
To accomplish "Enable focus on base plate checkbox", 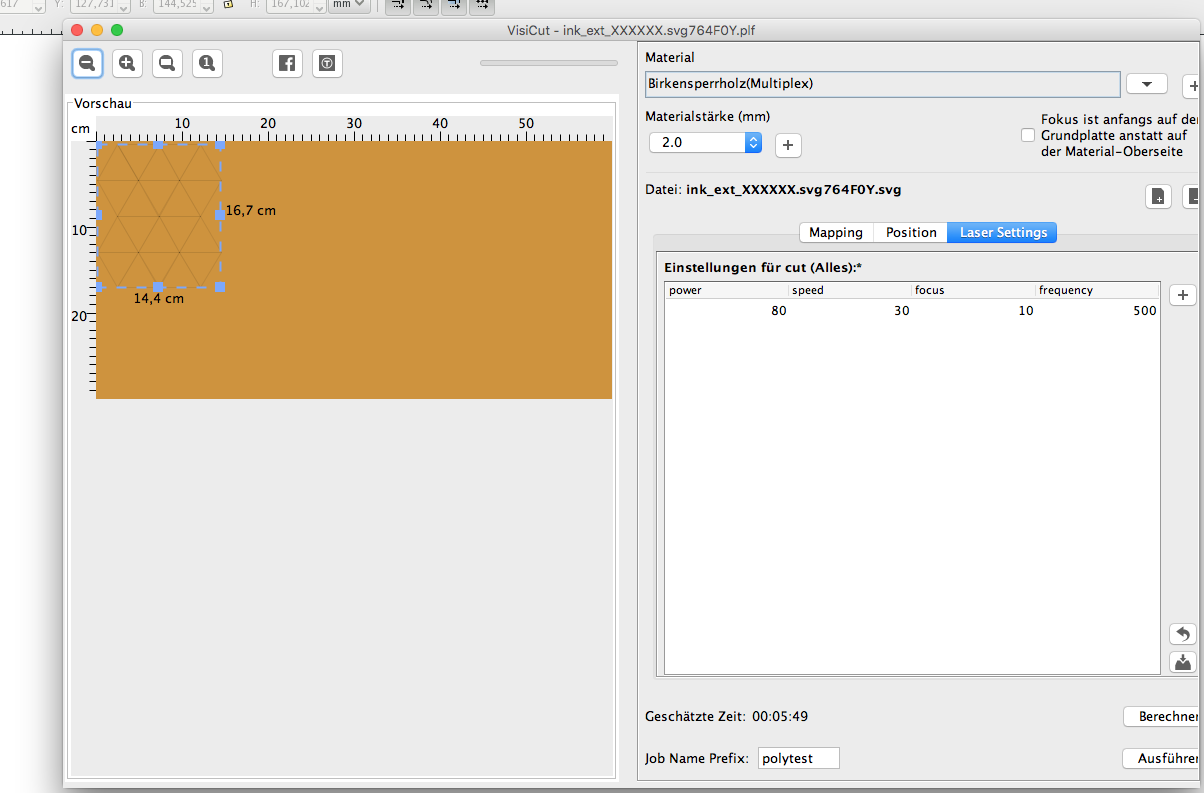I will tap(1027, 135).
